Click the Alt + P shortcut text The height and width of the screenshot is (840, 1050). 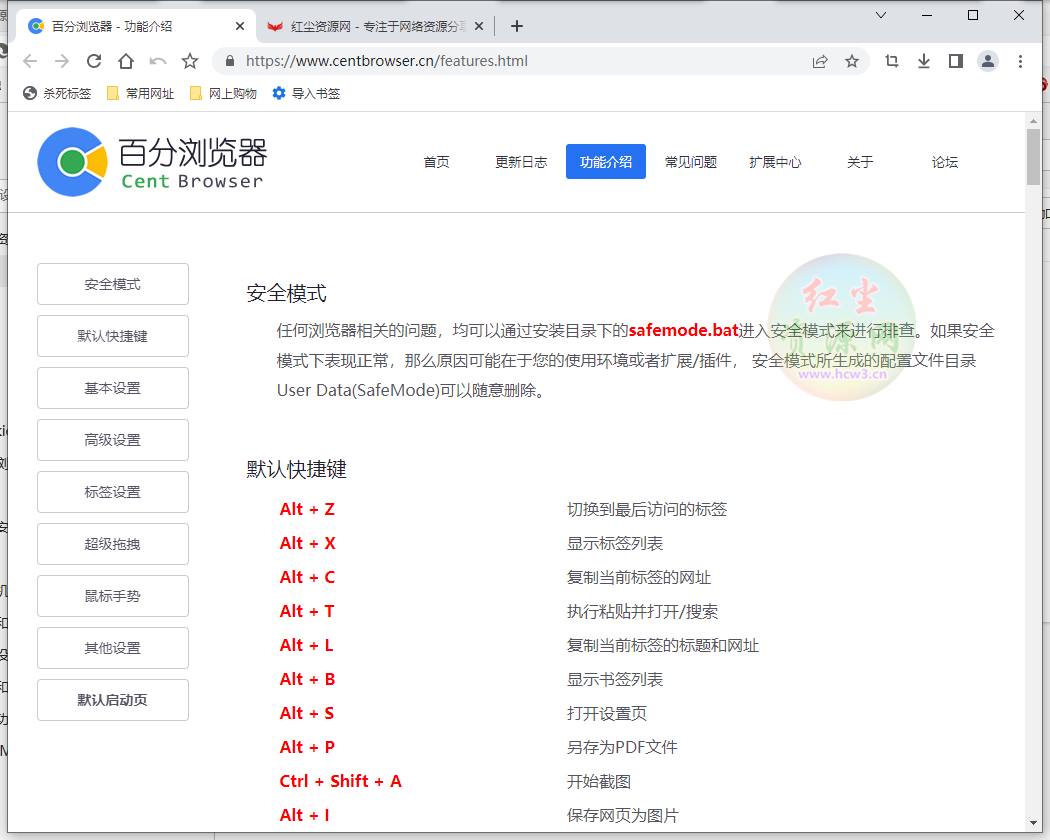(x=307, y=747)
